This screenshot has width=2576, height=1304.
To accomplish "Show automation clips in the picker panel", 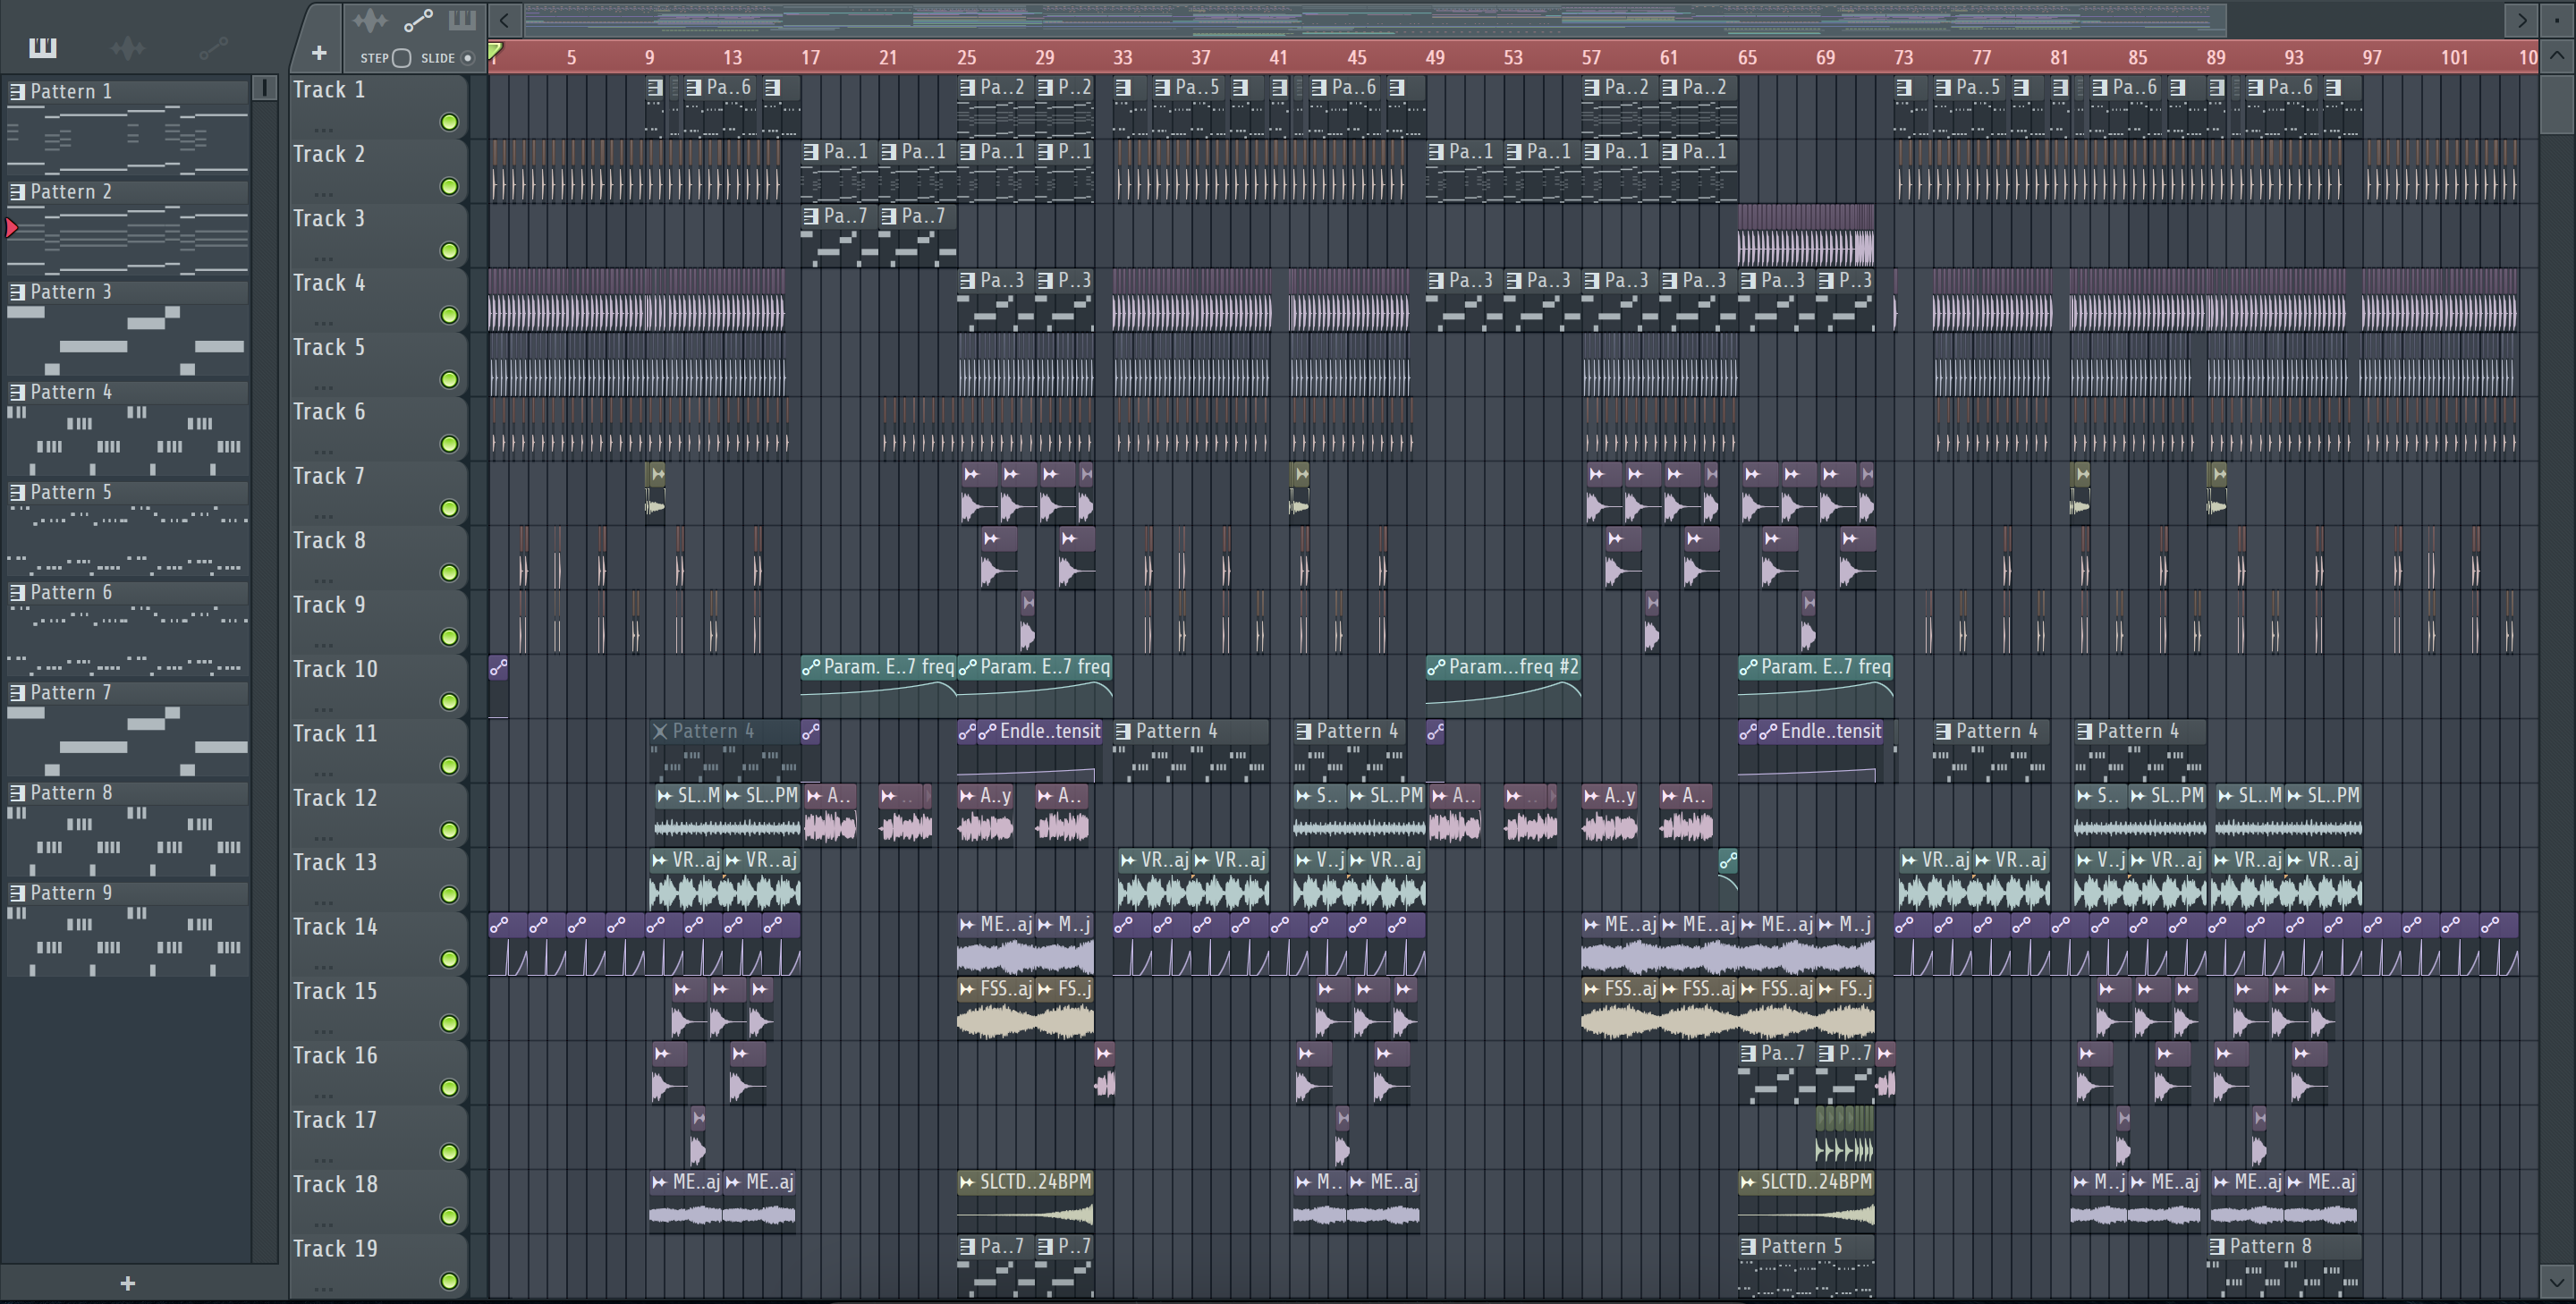I will (x=213, y=47).
